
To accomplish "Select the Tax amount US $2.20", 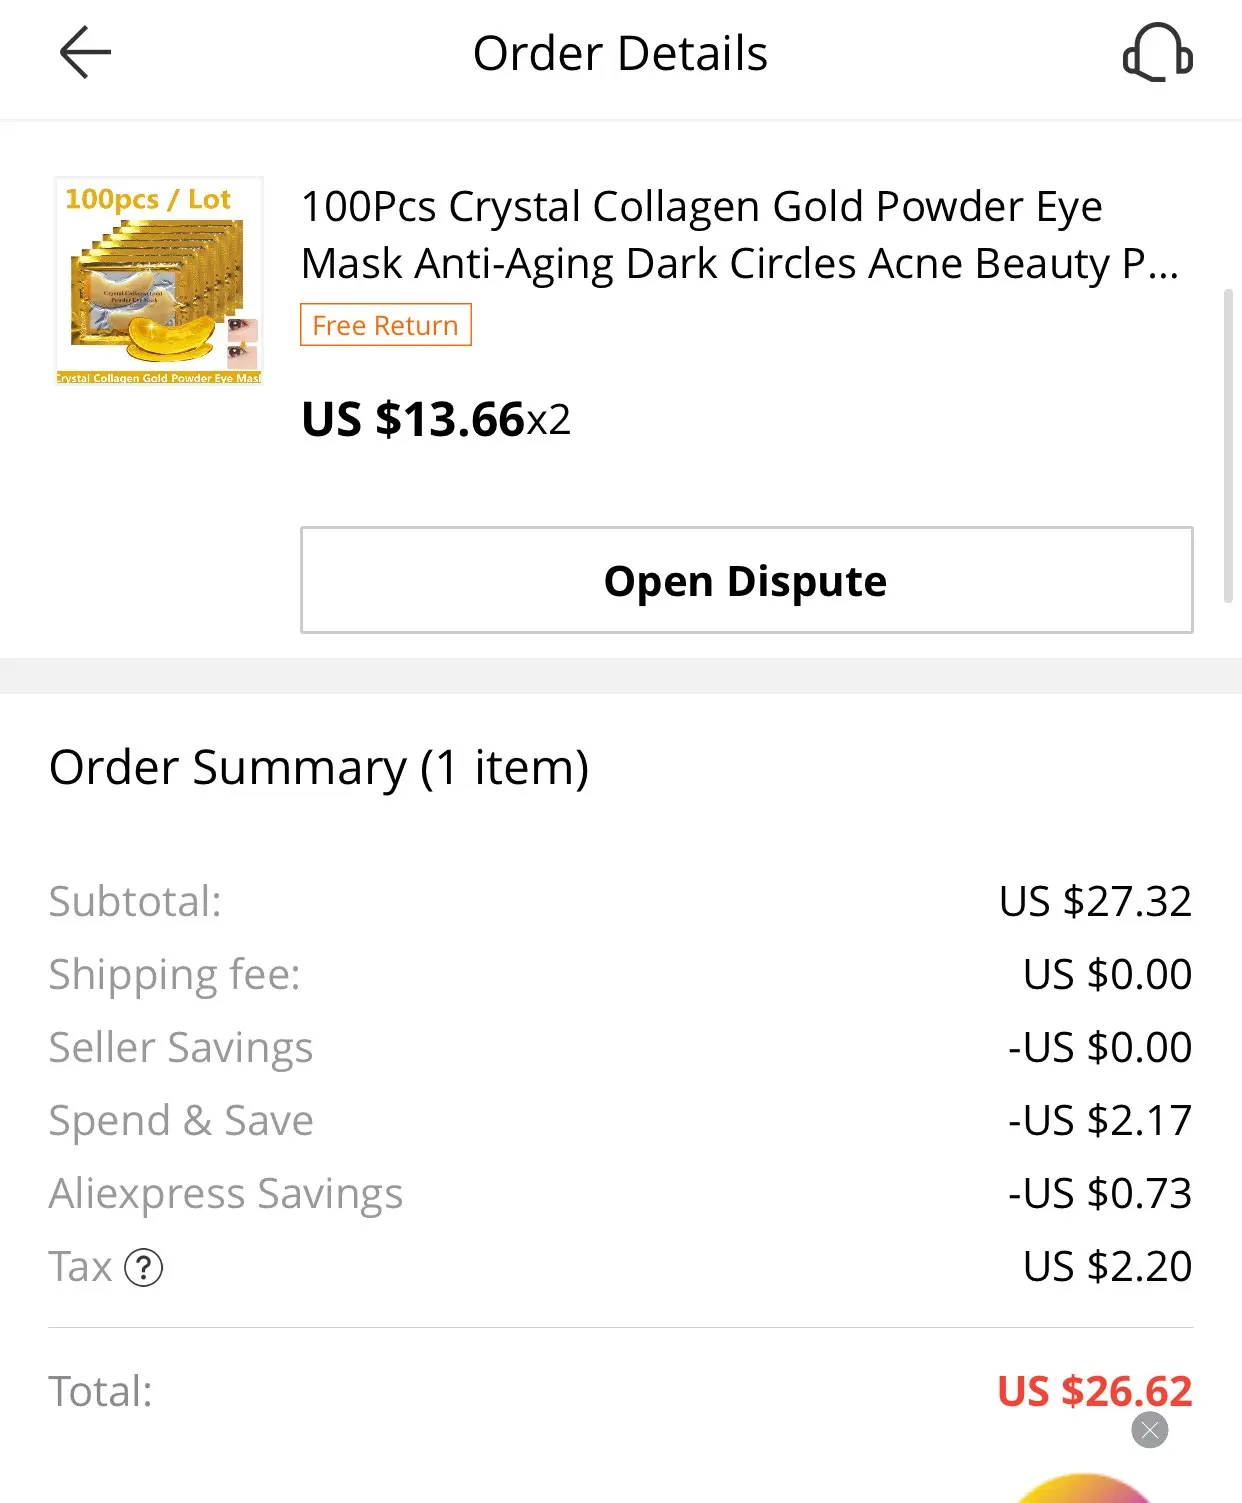I will (1106, 1266).
